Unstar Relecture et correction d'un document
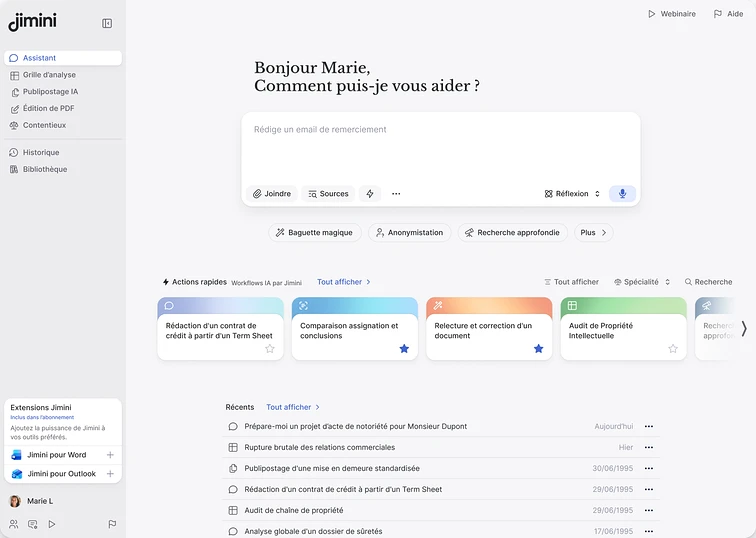The height and width of the screenshot is (538, 756). [x=539, y=349]
